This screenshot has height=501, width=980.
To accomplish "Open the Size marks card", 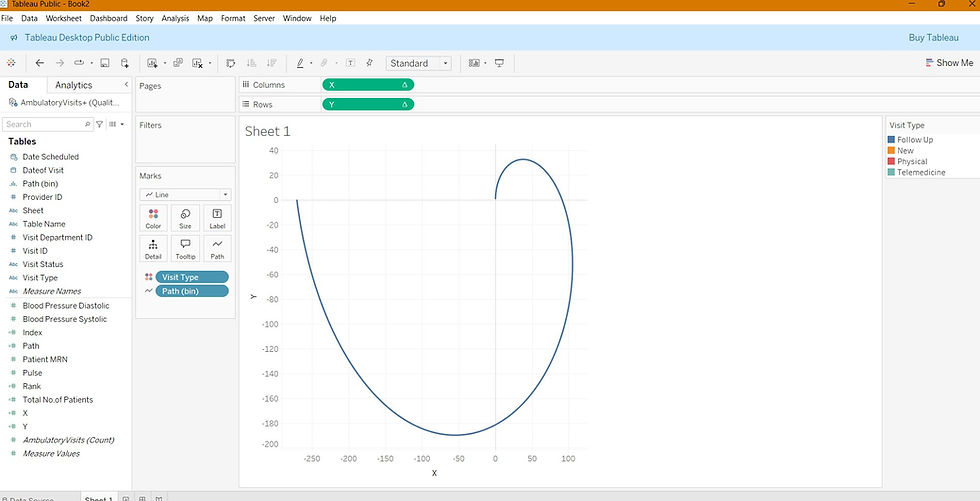I will pos(185,218).
